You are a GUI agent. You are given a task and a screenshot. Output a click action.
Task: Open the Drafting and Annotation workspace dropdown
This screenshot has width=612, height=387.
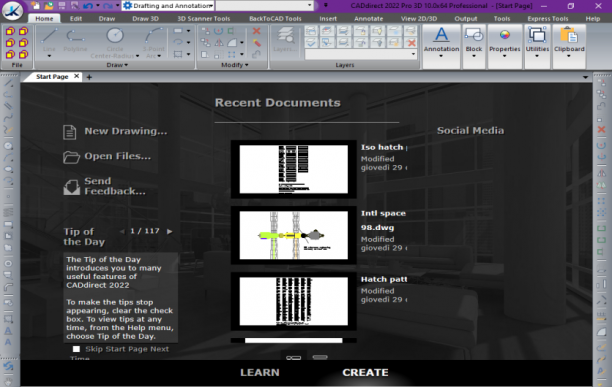click(x=168, y=6)
